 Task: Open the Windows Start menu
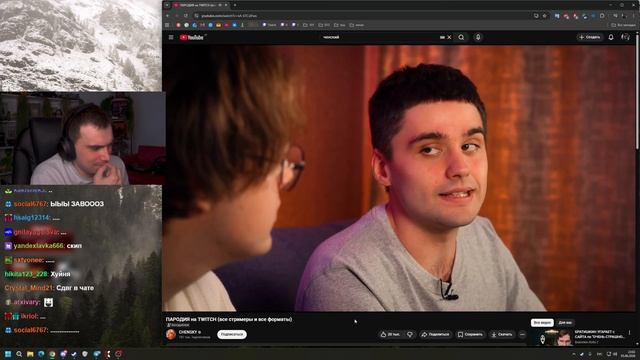tap(8, 354)
